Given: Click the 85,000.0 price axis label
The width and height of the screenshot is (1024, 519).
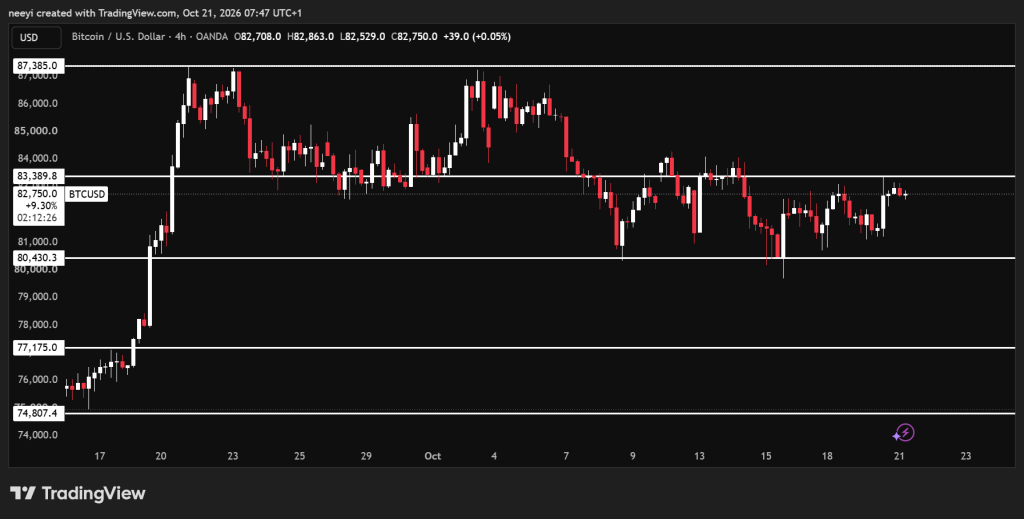Looking at the screenshot, I should (38, 131).
